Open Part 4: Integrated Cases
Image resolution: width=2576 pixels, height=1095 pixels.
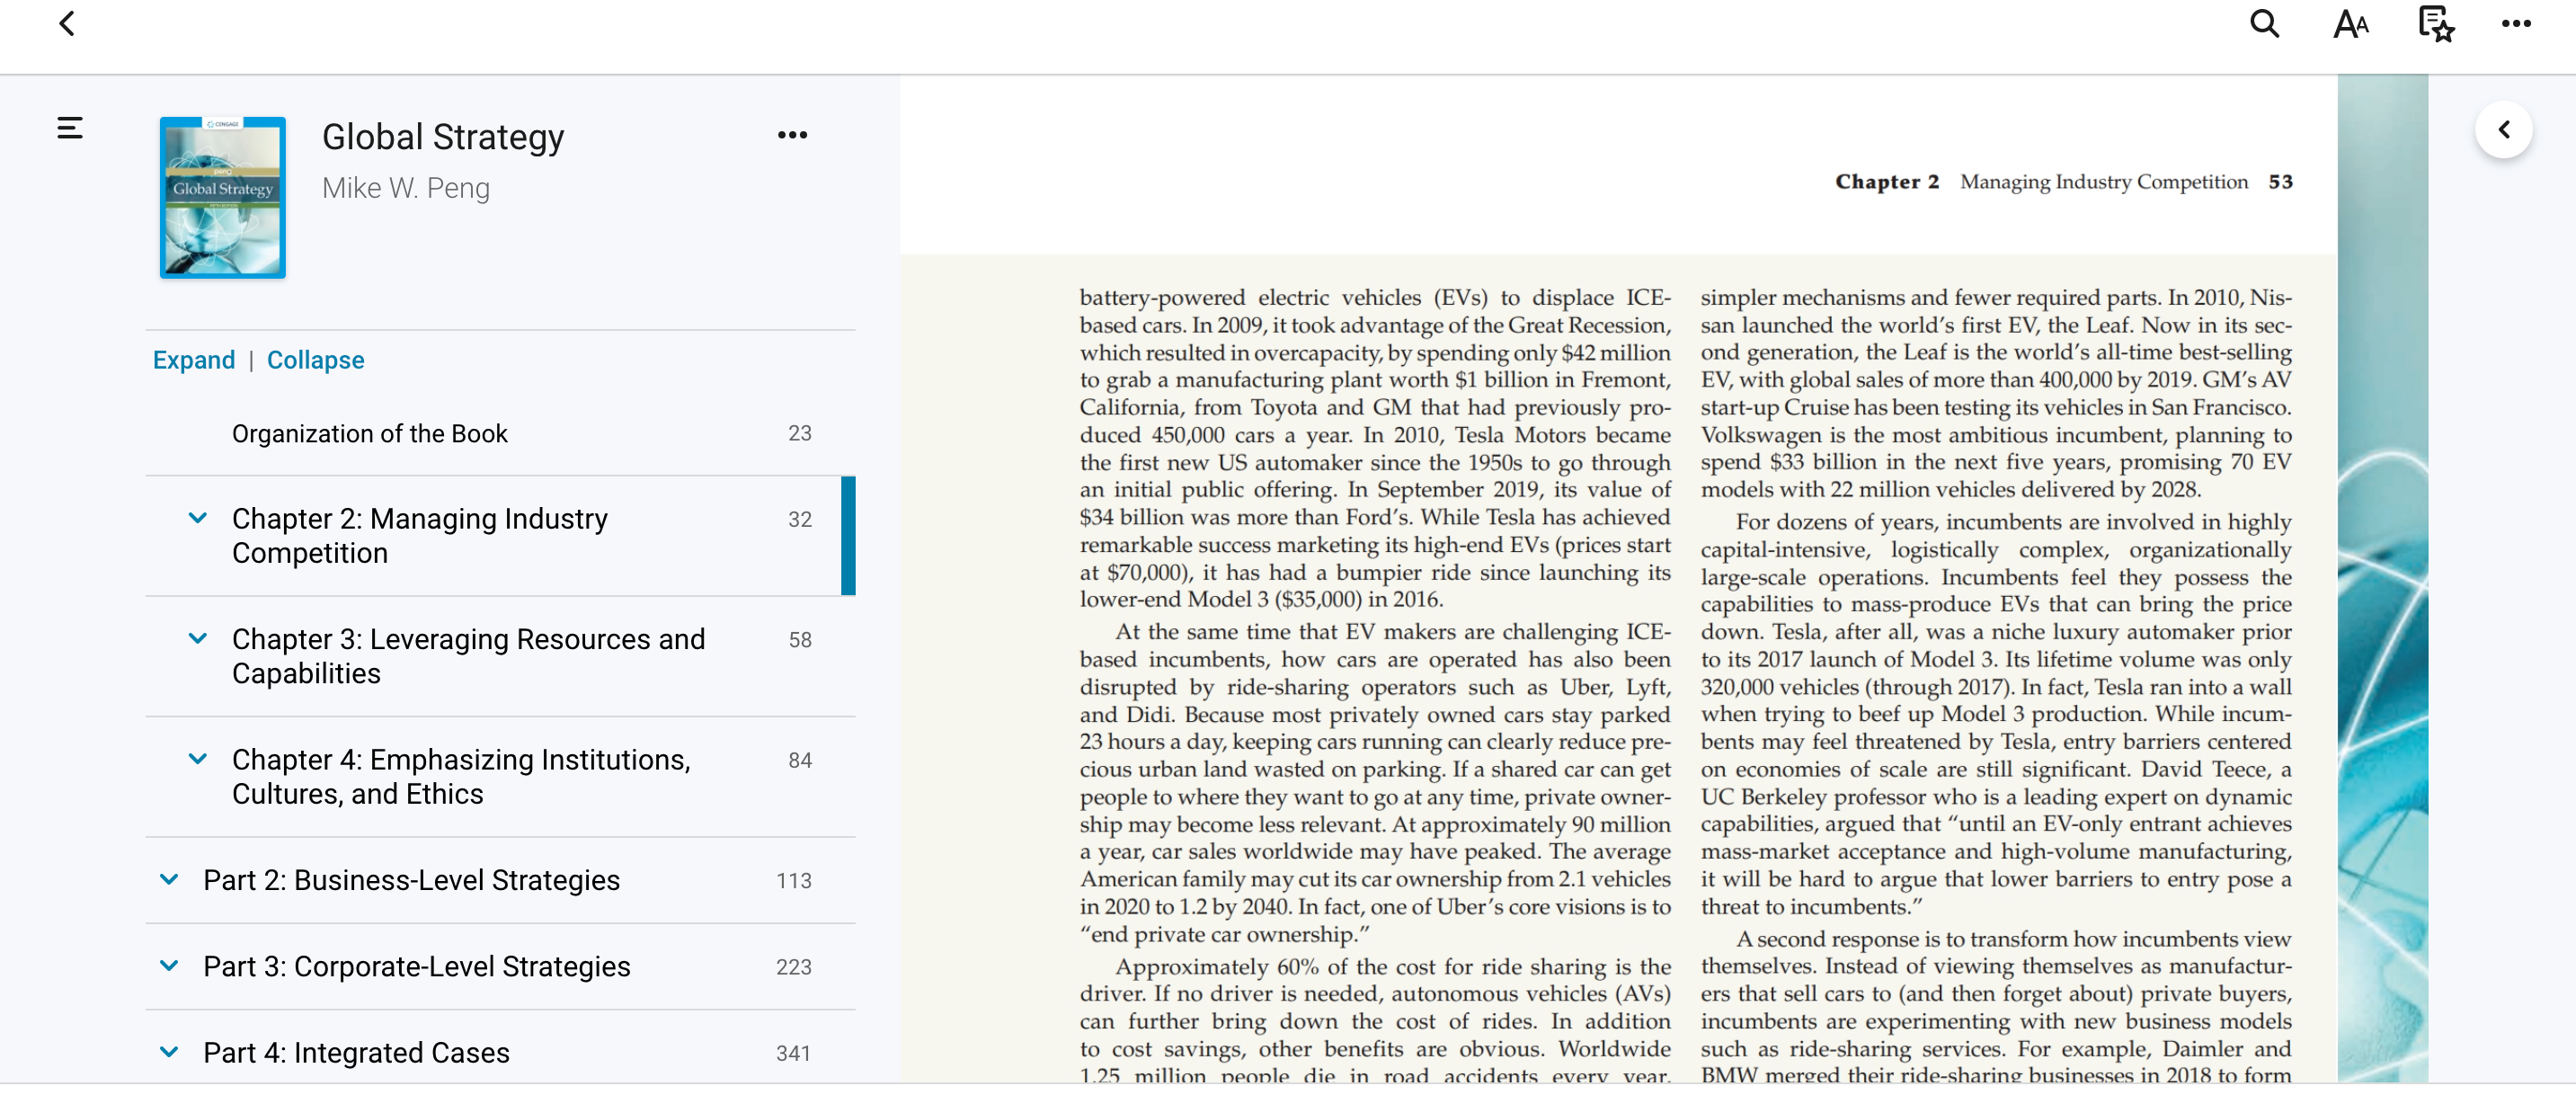tap(357, 1053)
